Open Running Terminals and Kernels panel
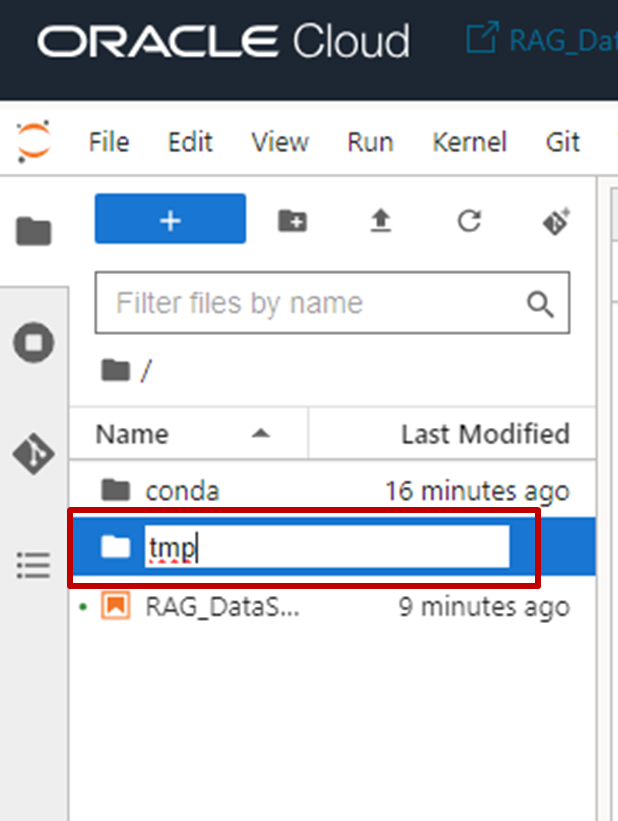 (x=34, y=342)
